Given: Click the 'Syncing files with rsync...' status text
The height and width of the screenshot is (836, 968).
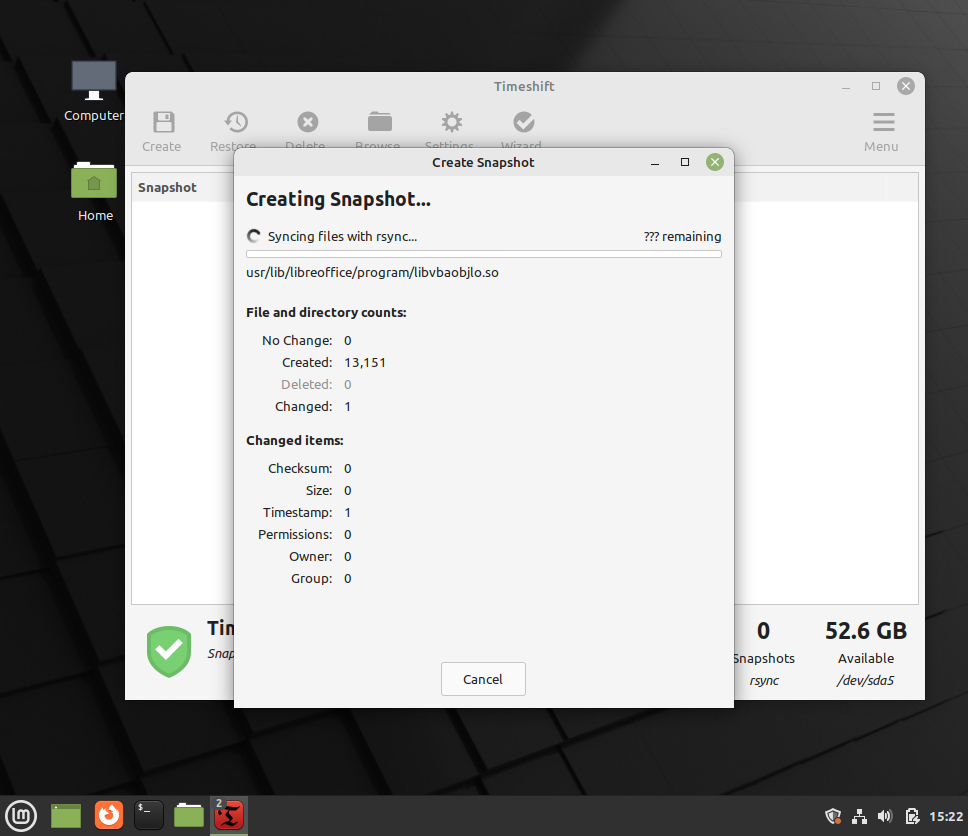Looking at the screenshot, I should coord(342,236).
